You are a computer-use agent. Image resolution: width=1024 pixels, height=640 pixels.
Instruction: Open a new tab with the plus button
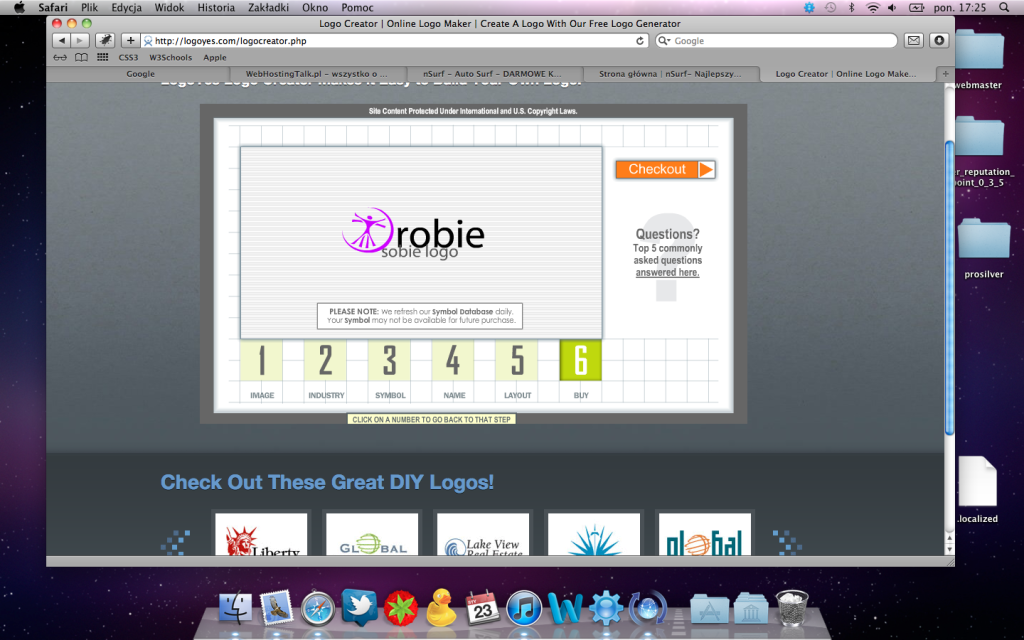[x=945, y=74]
